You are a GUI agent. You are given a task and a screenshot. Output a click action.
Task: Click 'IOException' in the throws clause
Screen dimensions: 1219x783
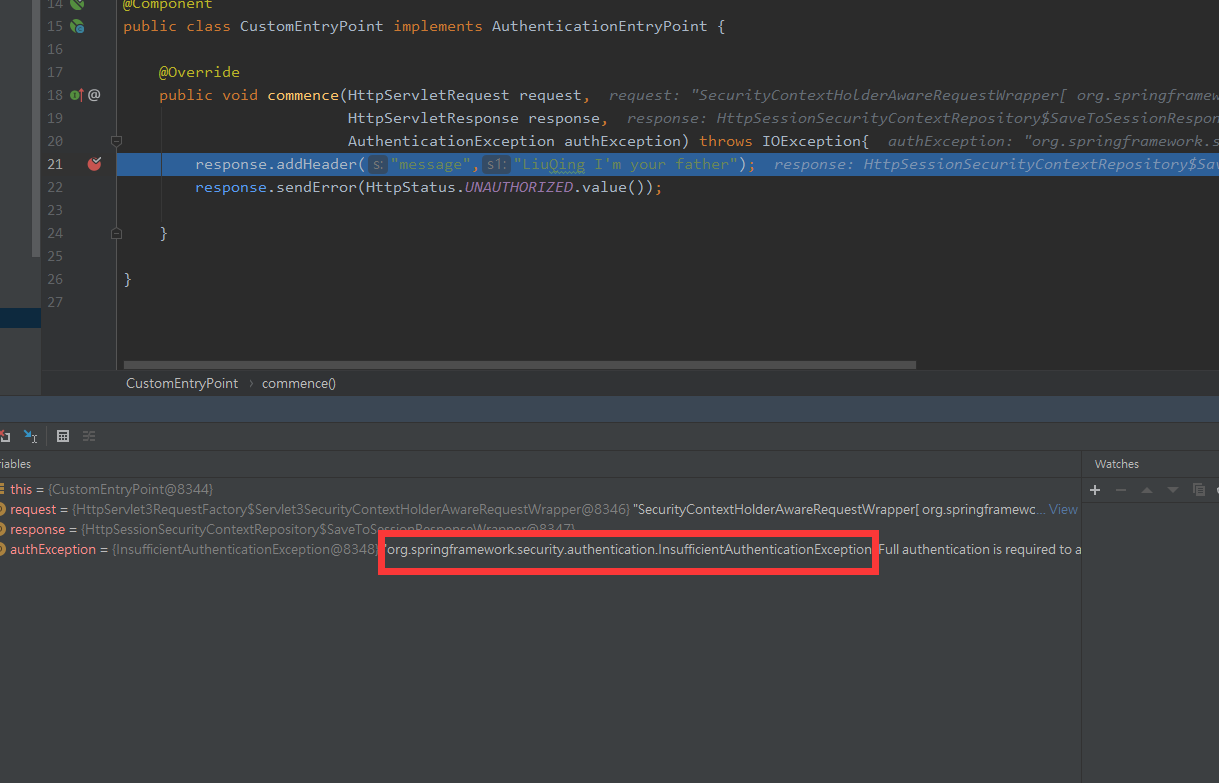click(811, 141)
